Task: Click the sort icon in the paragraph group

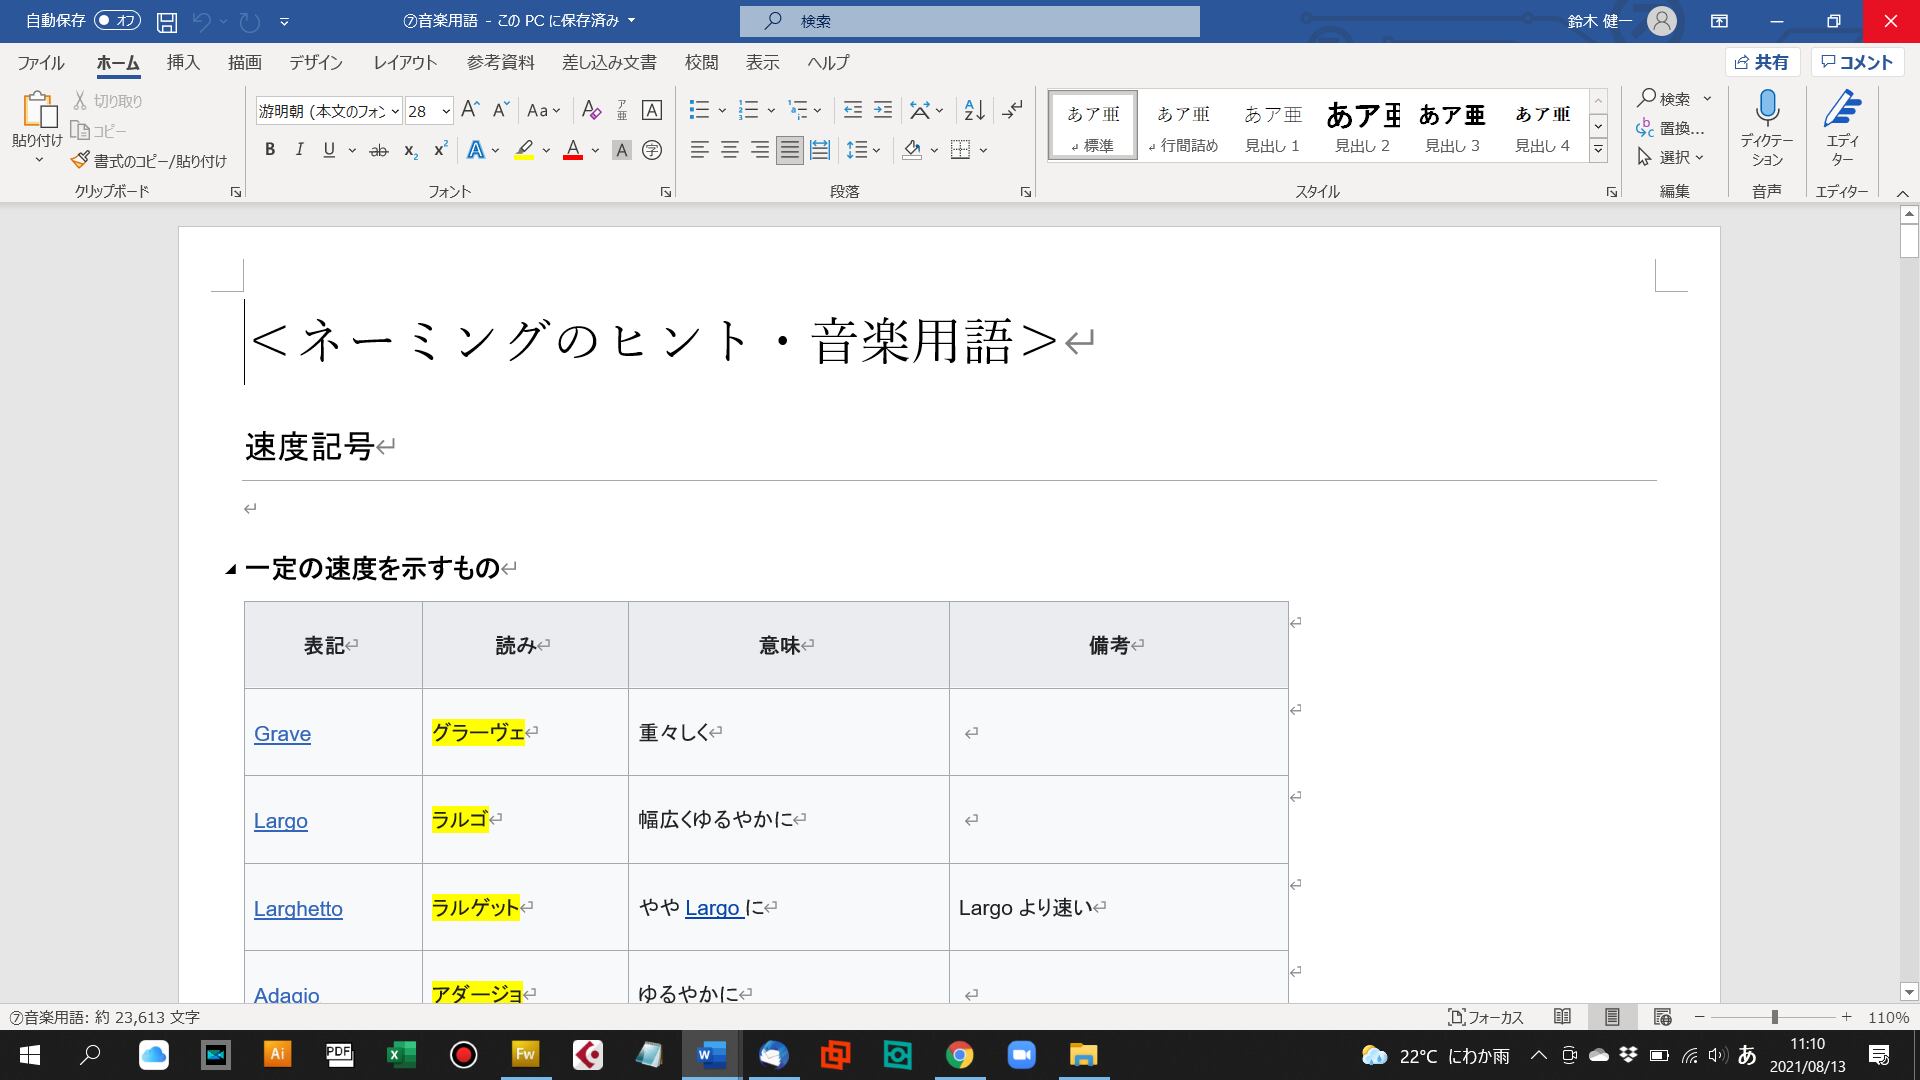Action: (x=974, y=110)
